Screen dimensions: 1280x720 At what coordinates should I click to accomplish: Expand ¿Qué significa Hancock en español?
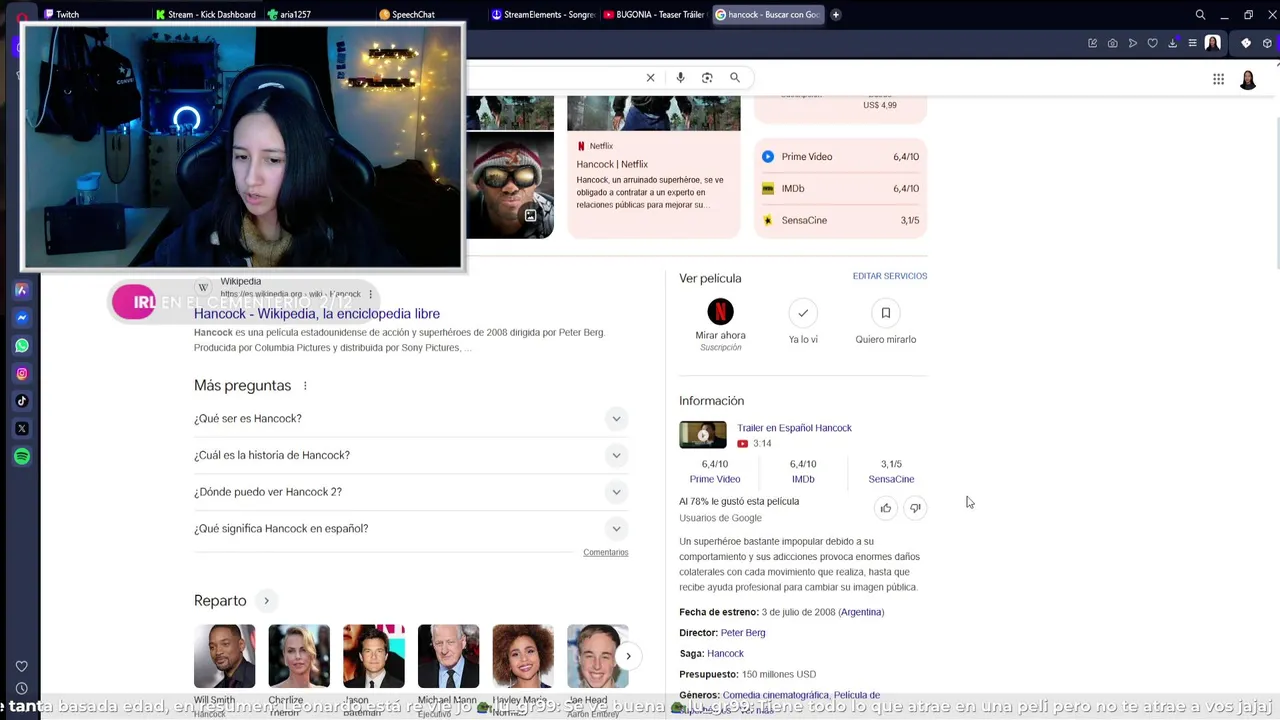point(411,529)
